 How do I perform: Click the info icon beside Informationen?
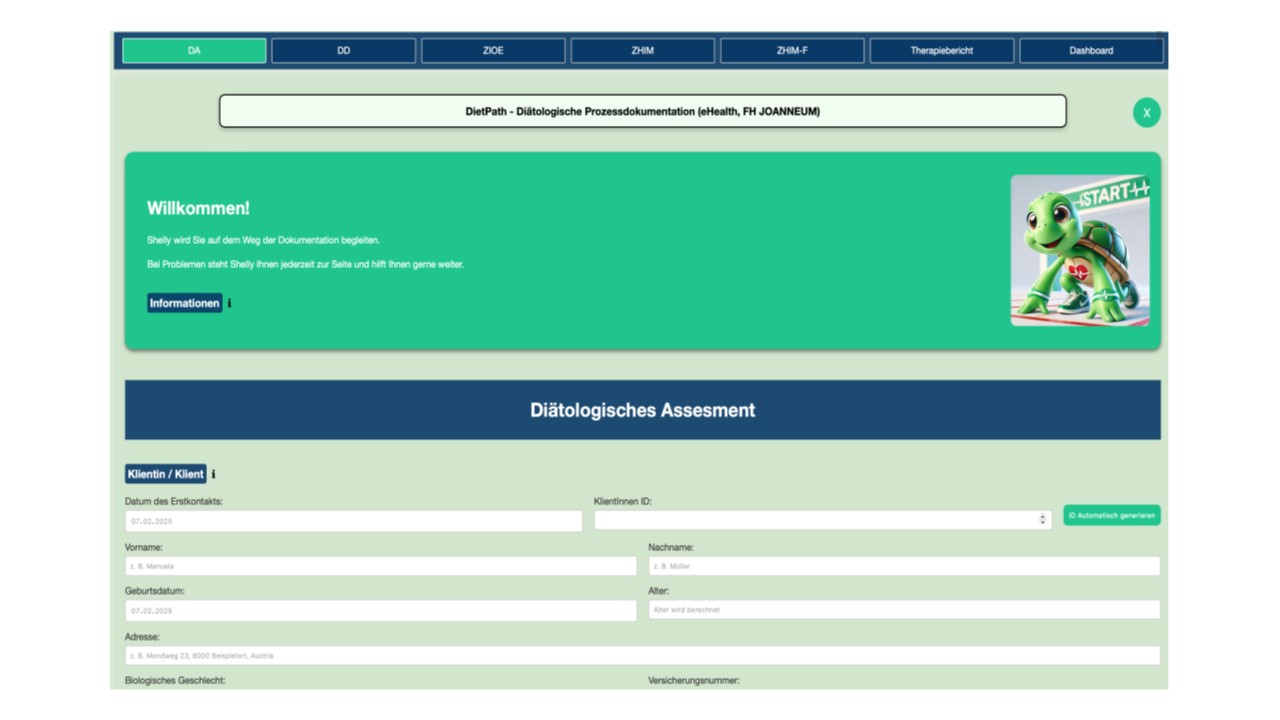[229, 303]
